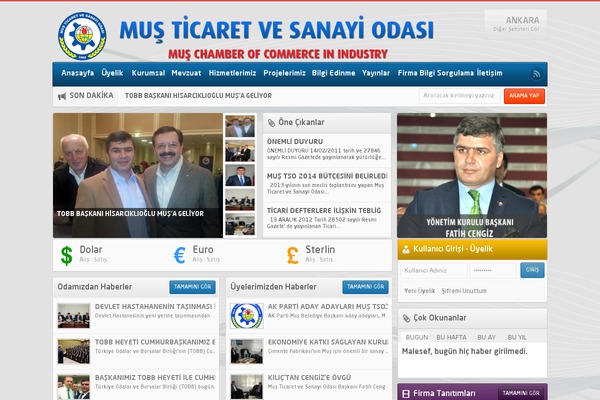Switch to the BU YIL tab
Screen dimensions: 600x400
[x=517, y=338]
